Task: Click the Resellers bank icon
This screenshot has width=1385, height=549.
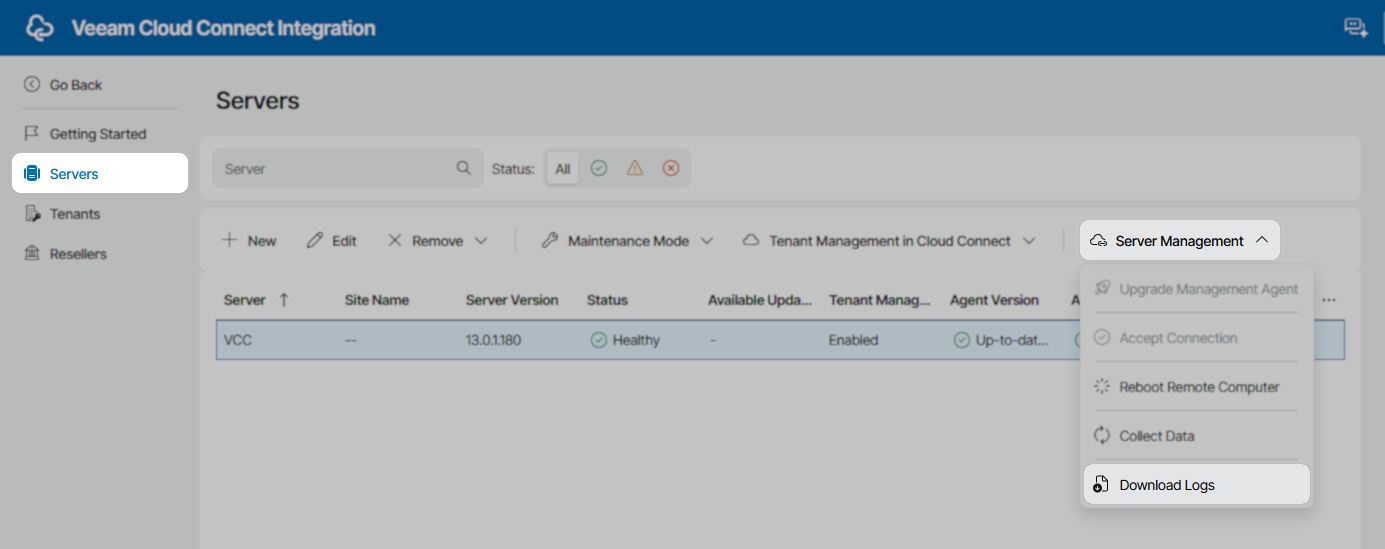Action: (x=31, y=253)
